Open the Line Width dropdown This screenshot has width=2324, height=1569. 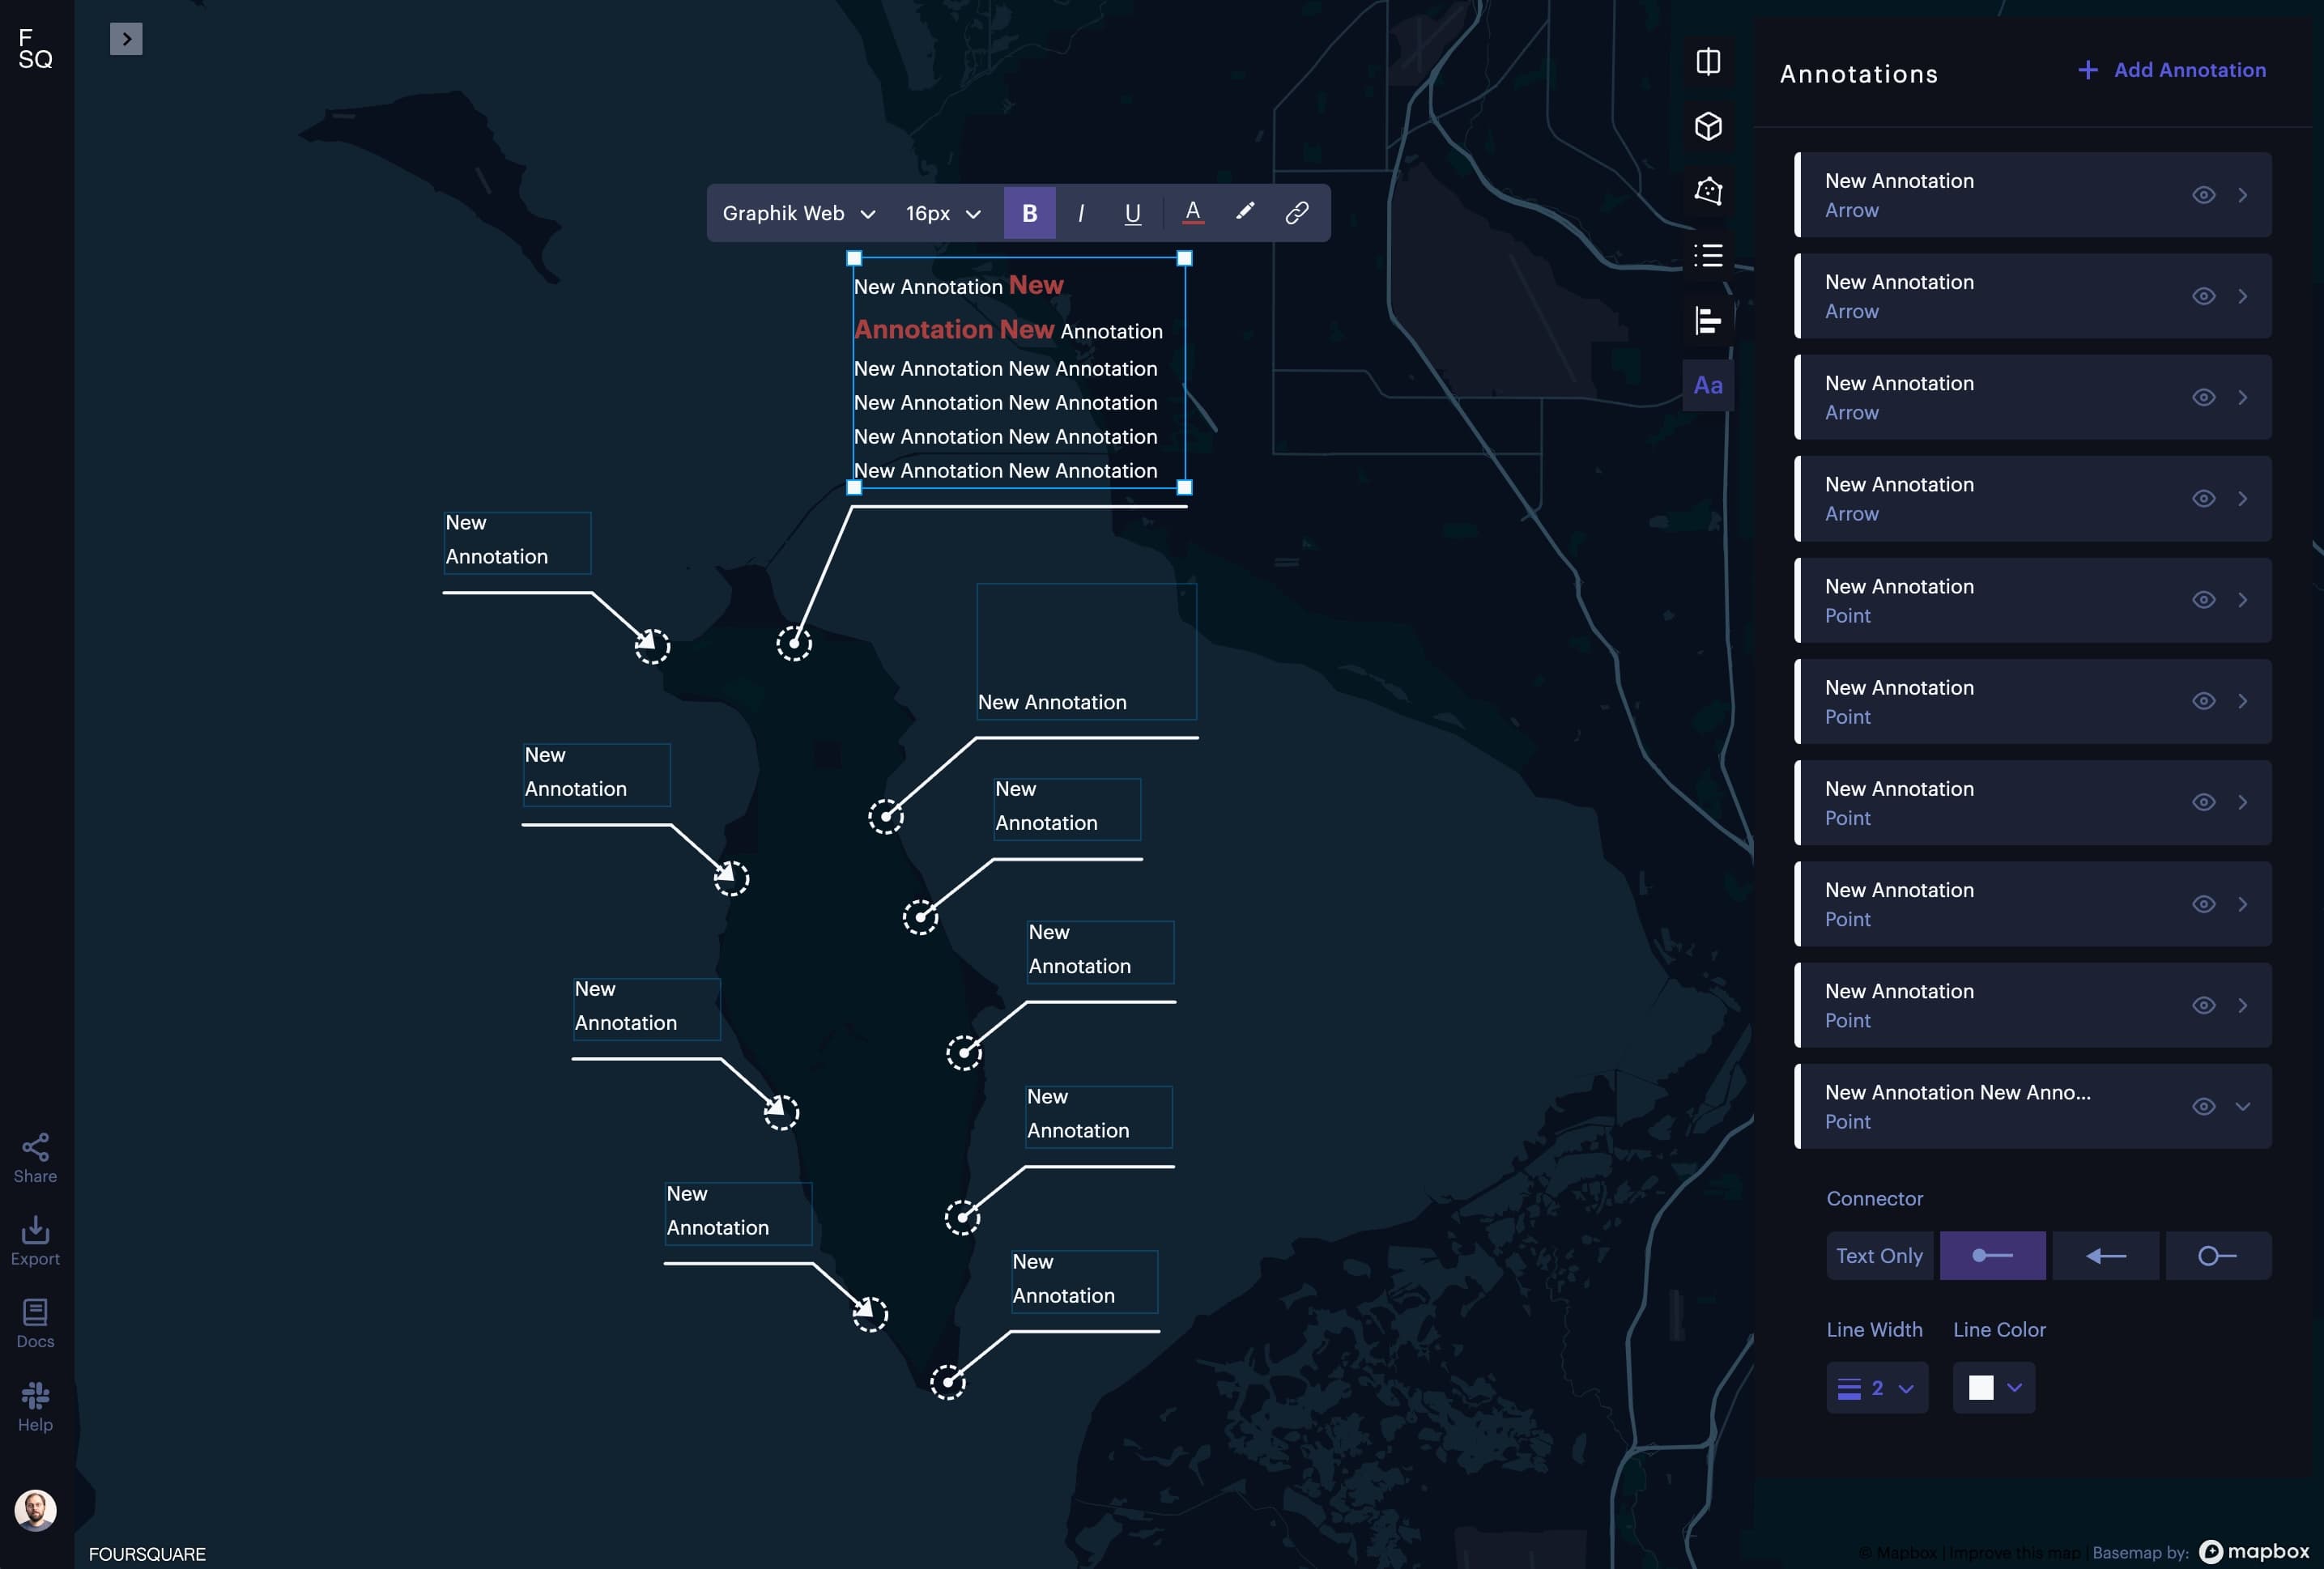[x=1876, y=1388]
